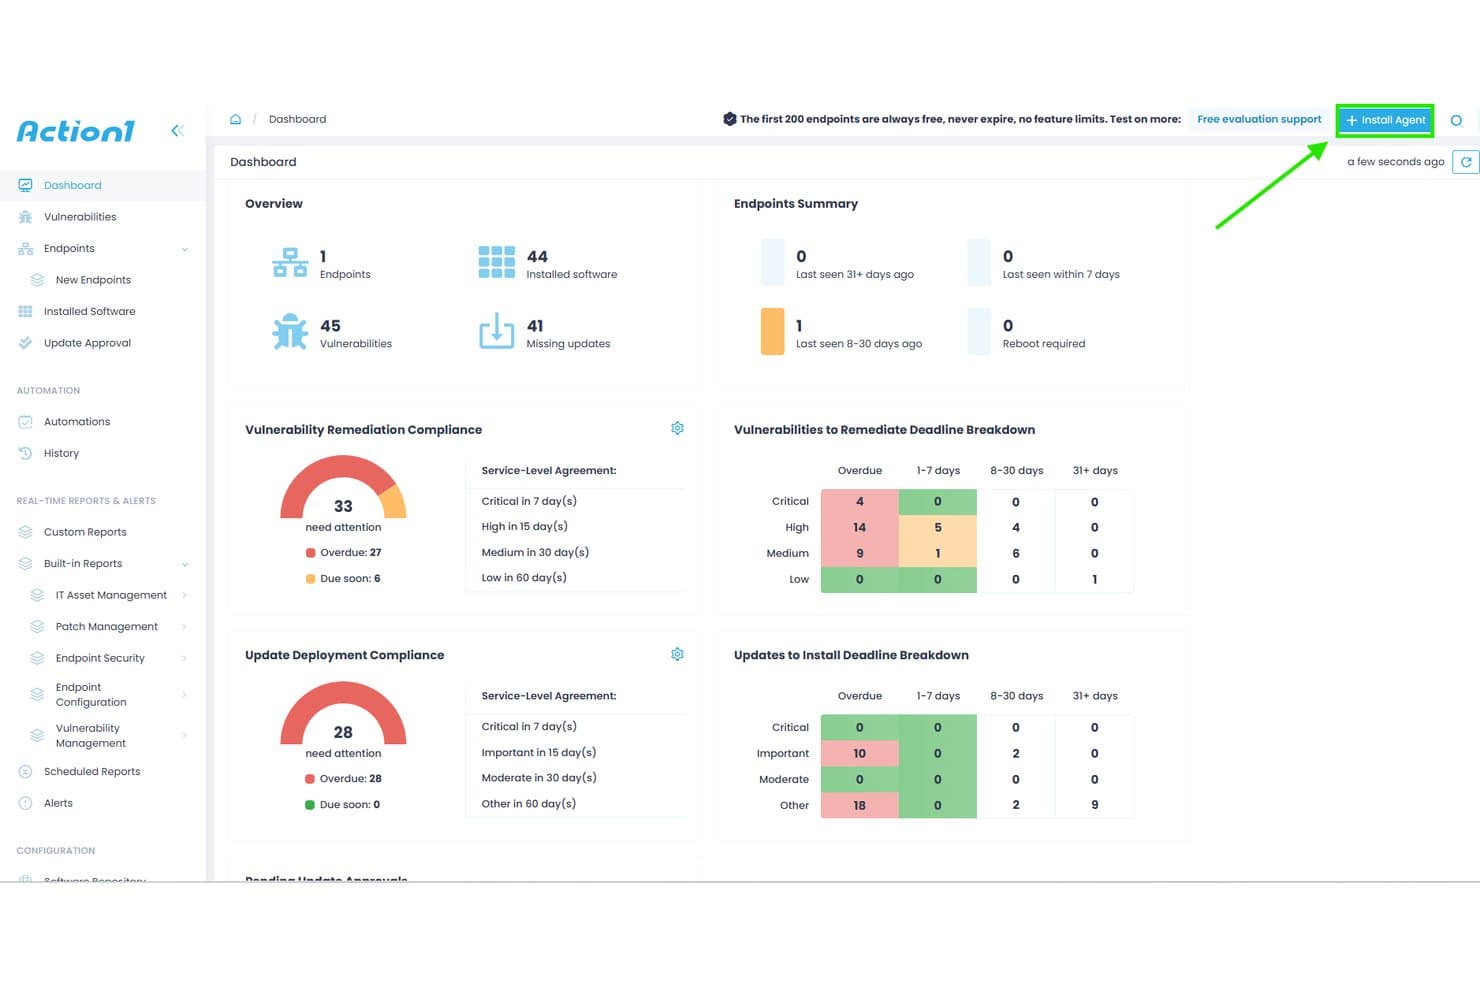The height and width of the screenshot is (987, 1480).
Task: Open Vulnerabilities in the sidebar
Action: pyautogui.click(x=80, y=217)
